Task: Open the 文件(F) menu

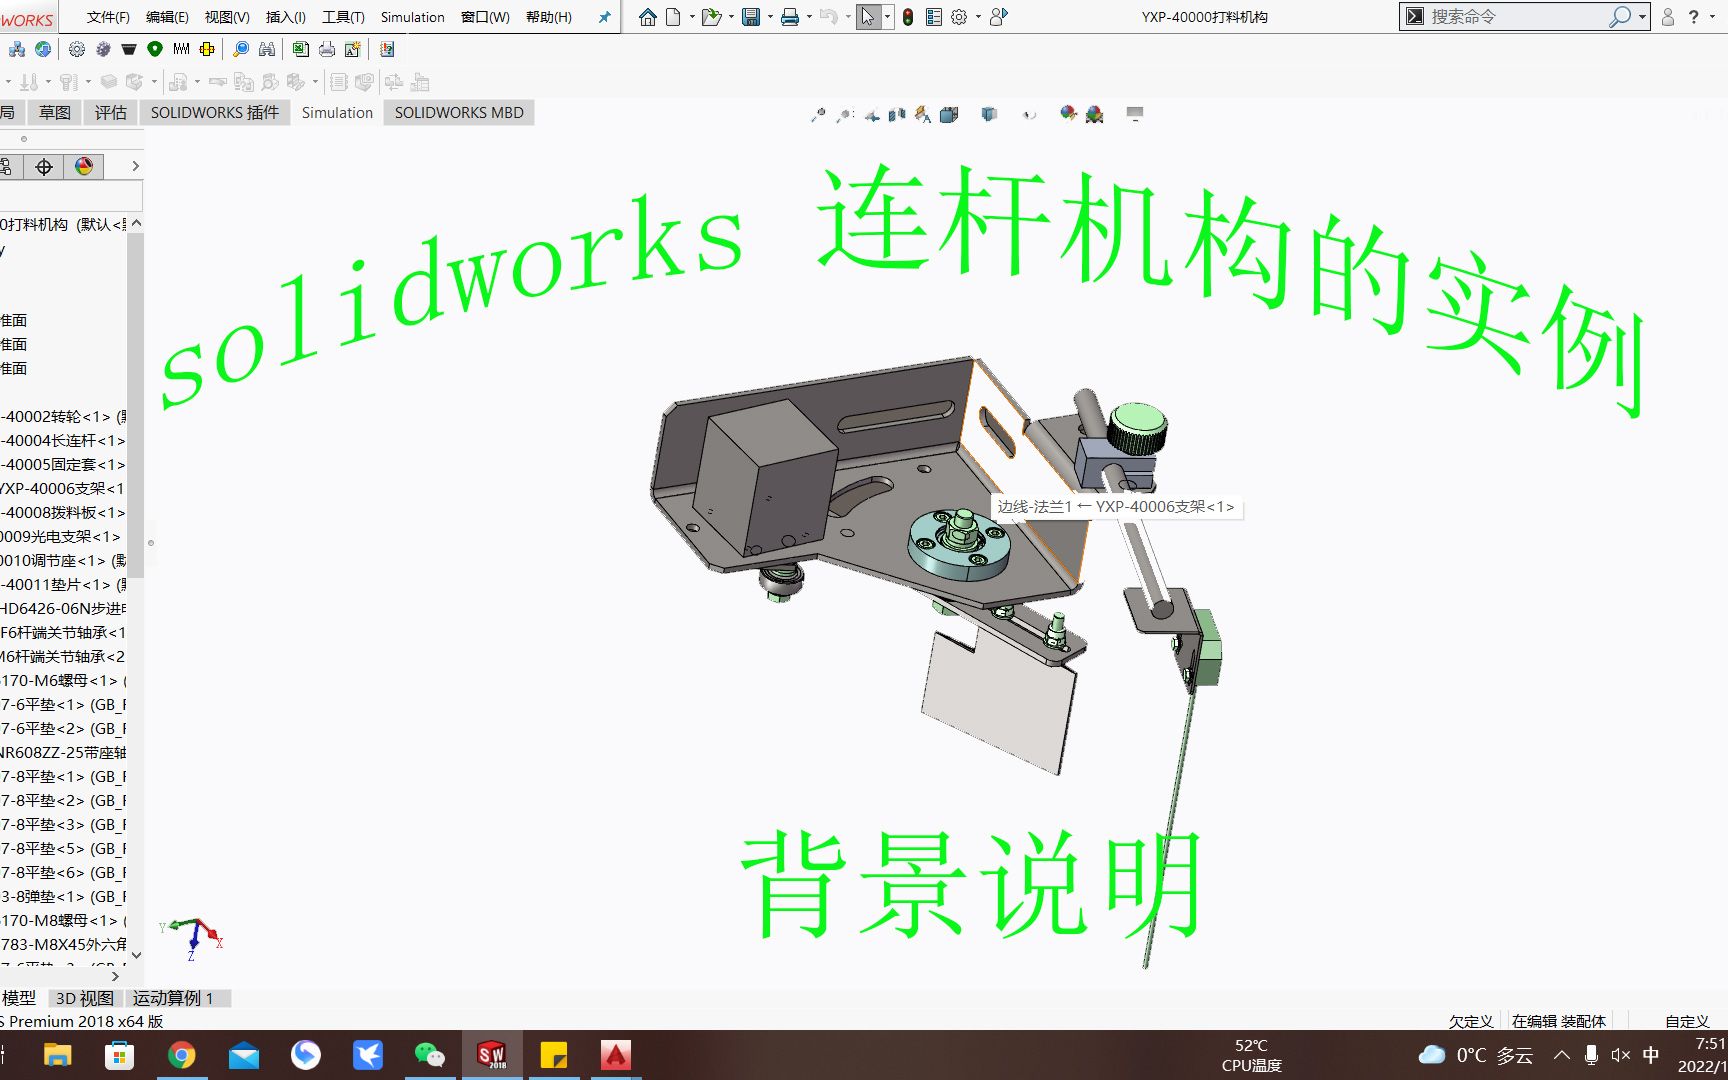Action: tap(108, 17)
